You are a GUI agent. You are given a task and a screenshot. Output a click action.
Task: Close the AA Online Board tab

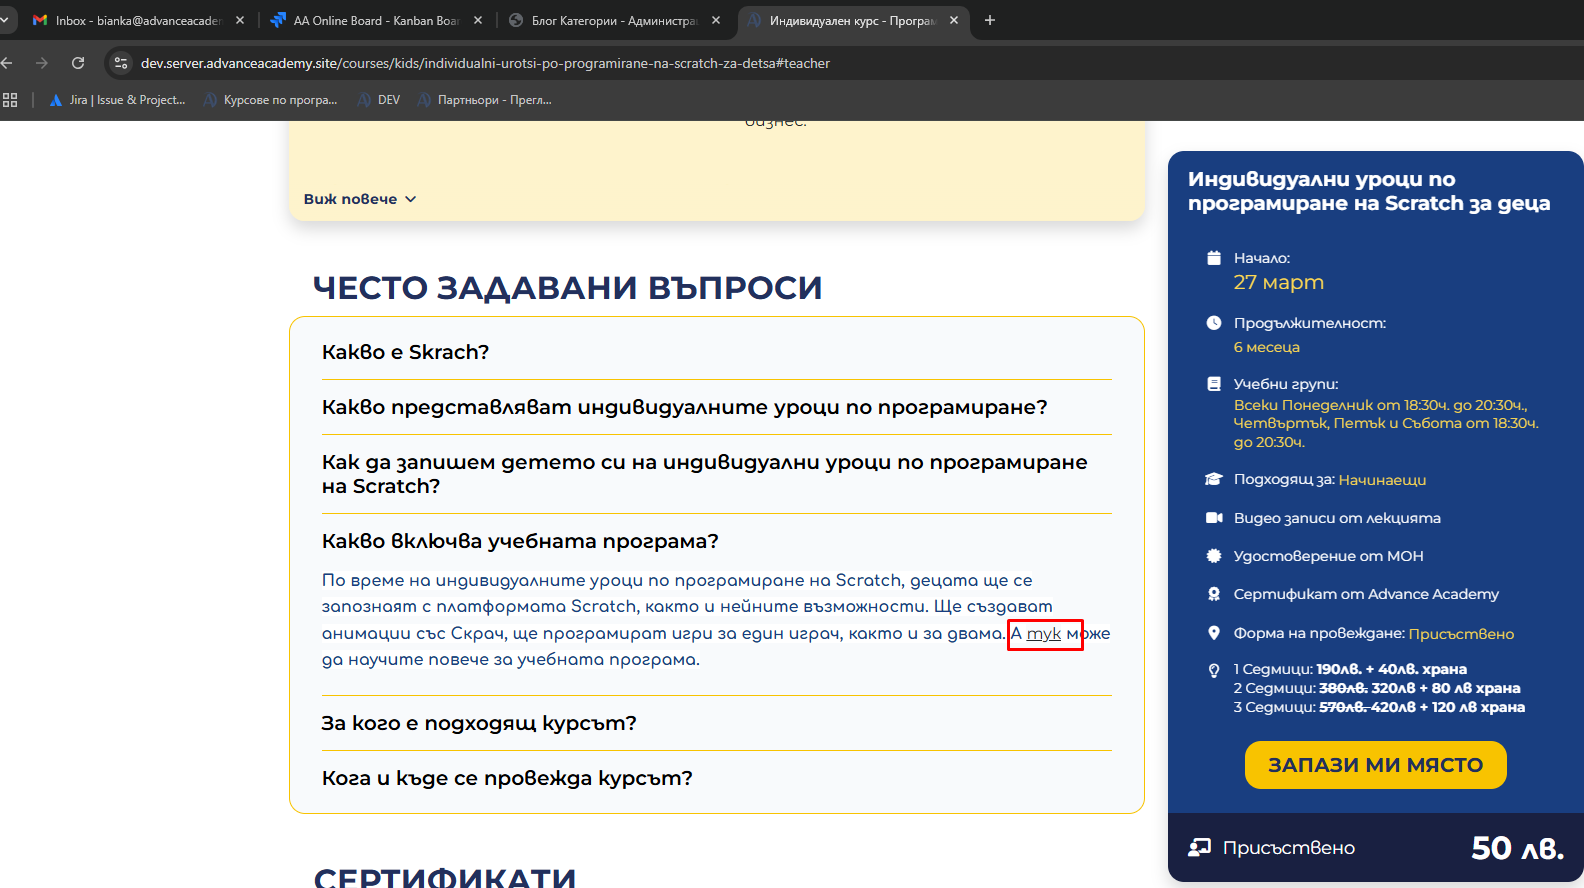click(478, 20)
